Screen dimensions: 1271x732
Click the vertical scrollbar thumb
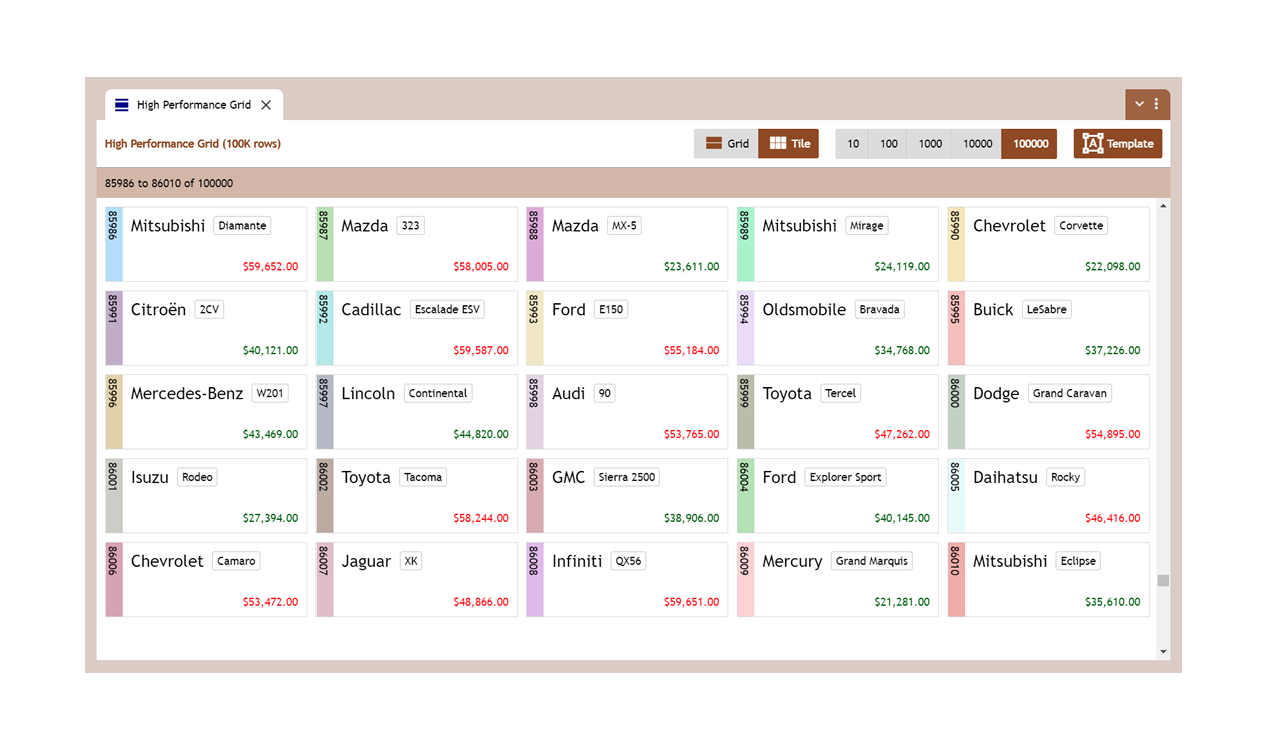click(x=1163, y=581)
